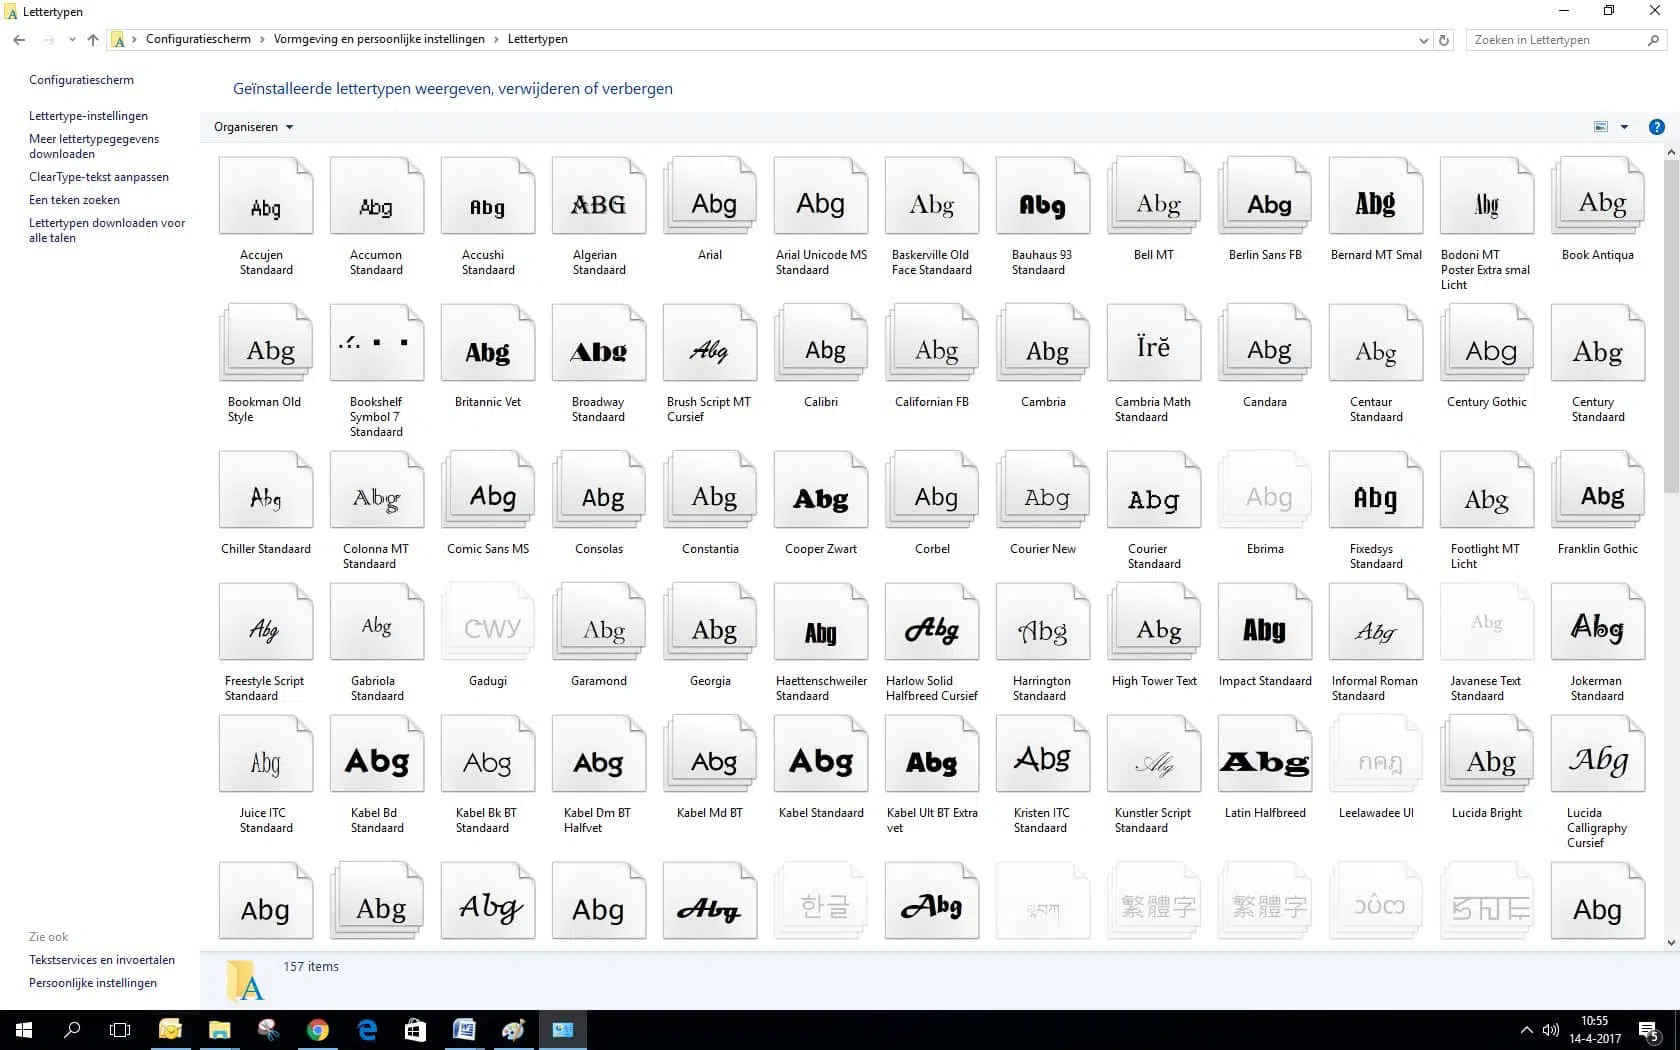Open Google Chrome from the taskbar

pyautogui.click(x=318, y=1030)
